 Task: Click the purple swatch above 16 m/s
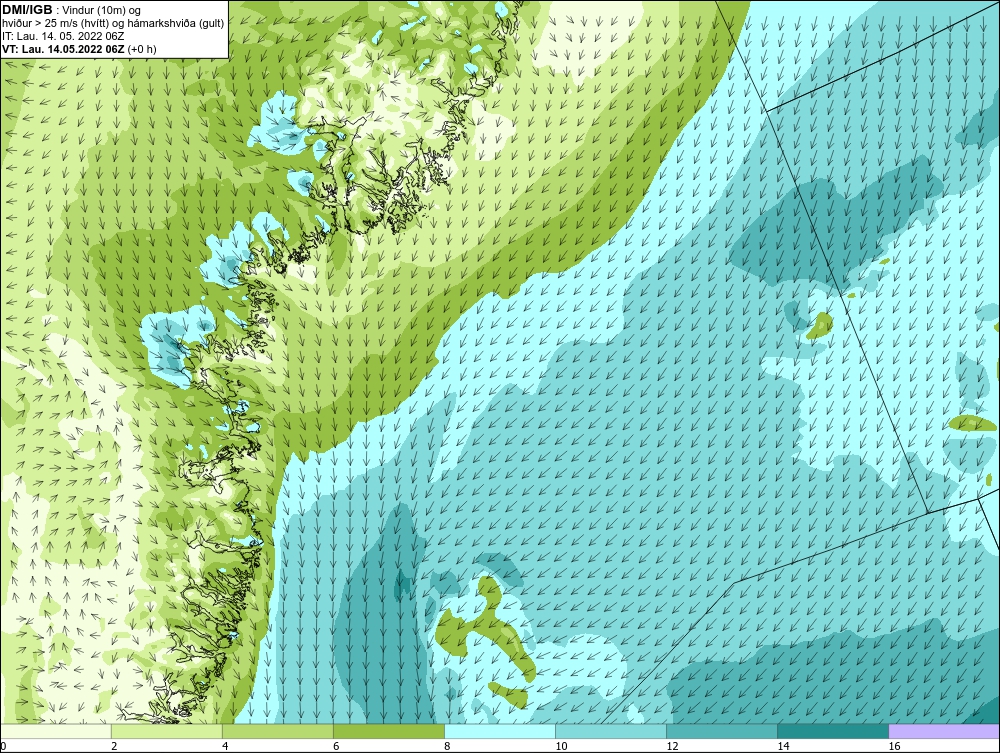click(944, 731)
